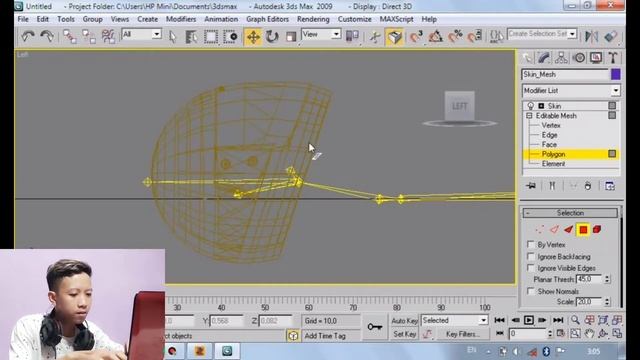Open the Utilities hammer panel tab
The height and width of the screenshot is (360, 640).
(x=613, y=58)
